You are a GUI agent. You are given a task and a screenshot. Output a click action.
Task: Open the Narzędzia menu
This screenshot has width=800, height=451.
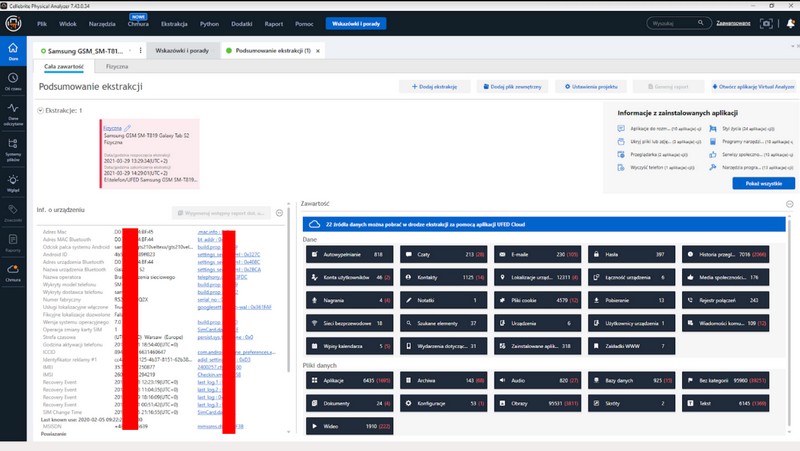point(102,23)
